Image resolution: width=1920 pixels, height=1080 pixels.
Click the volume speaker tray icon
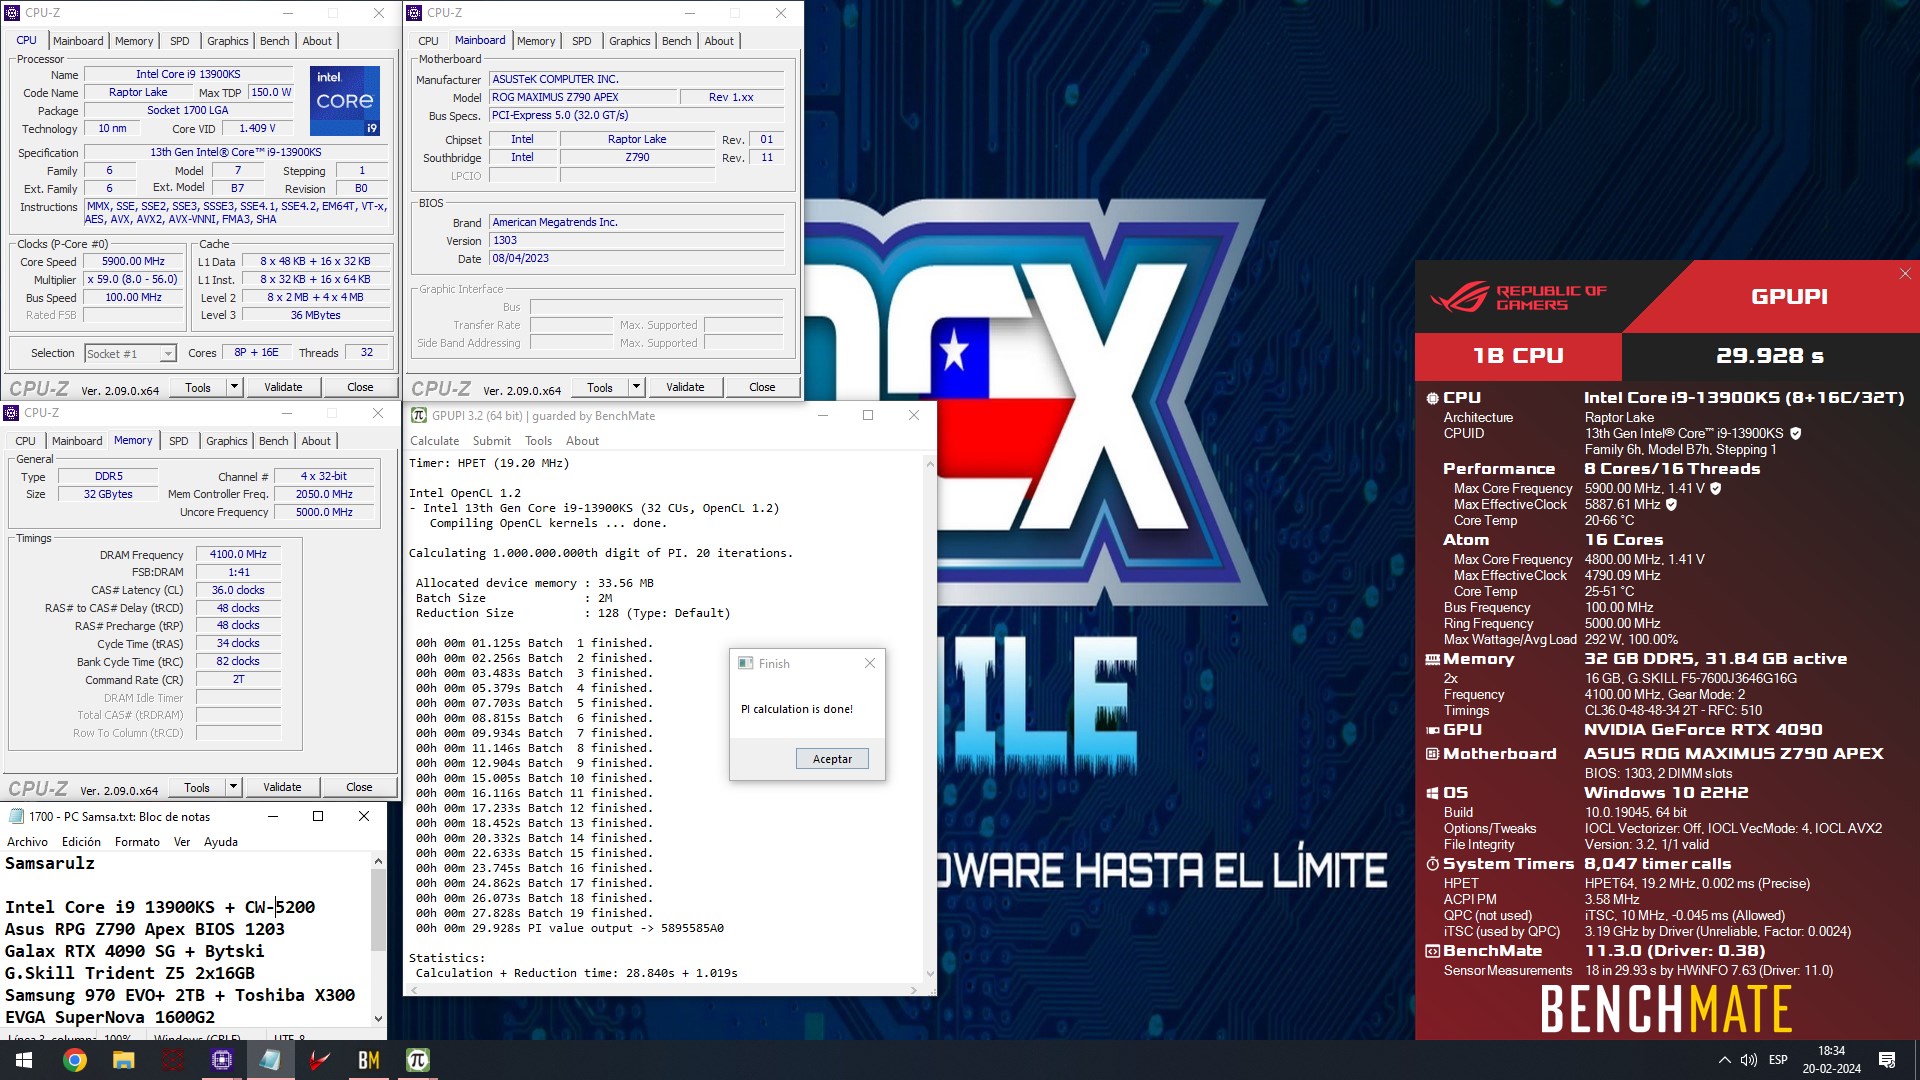(x=1749, y=1060)
